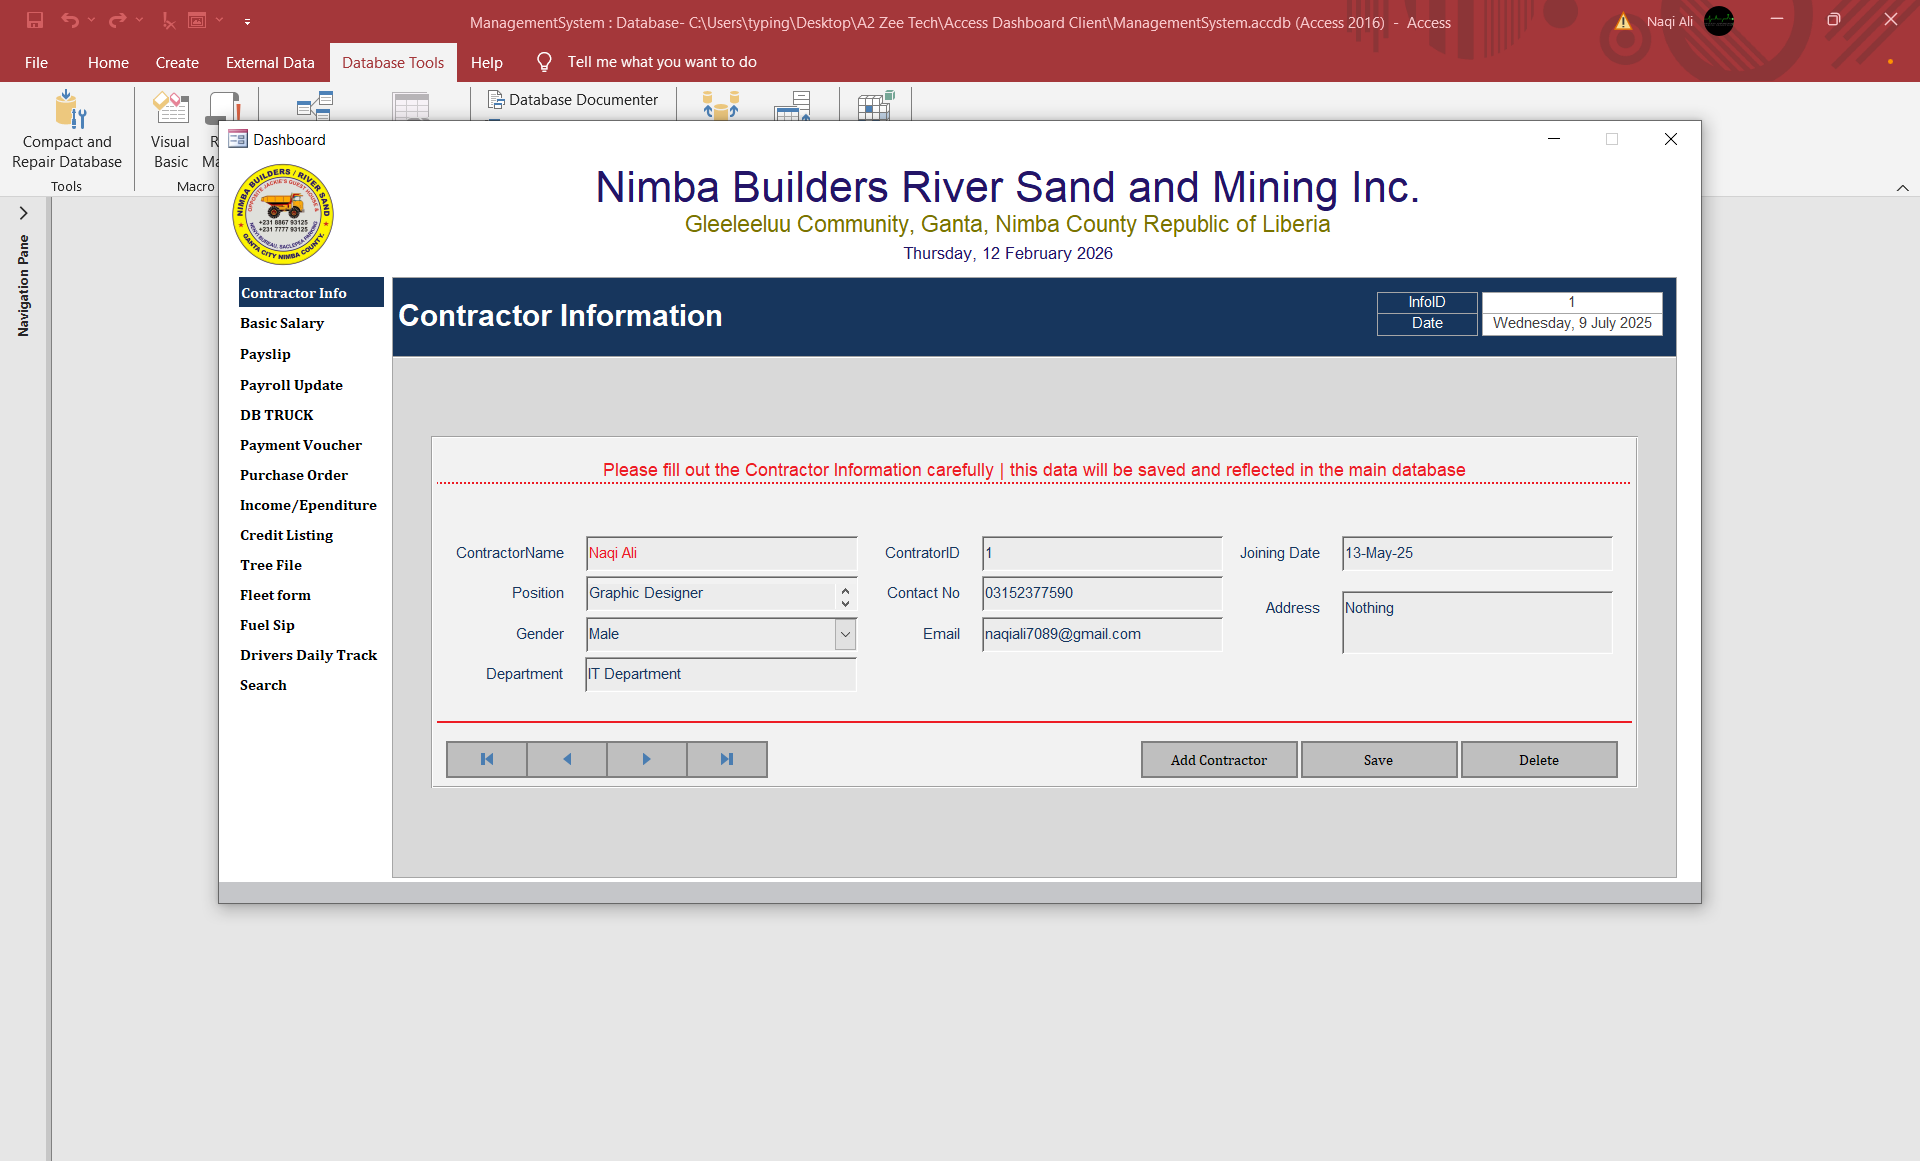
Task: Click the Save icon in quick access toolbar
Action: coord(35,20)
